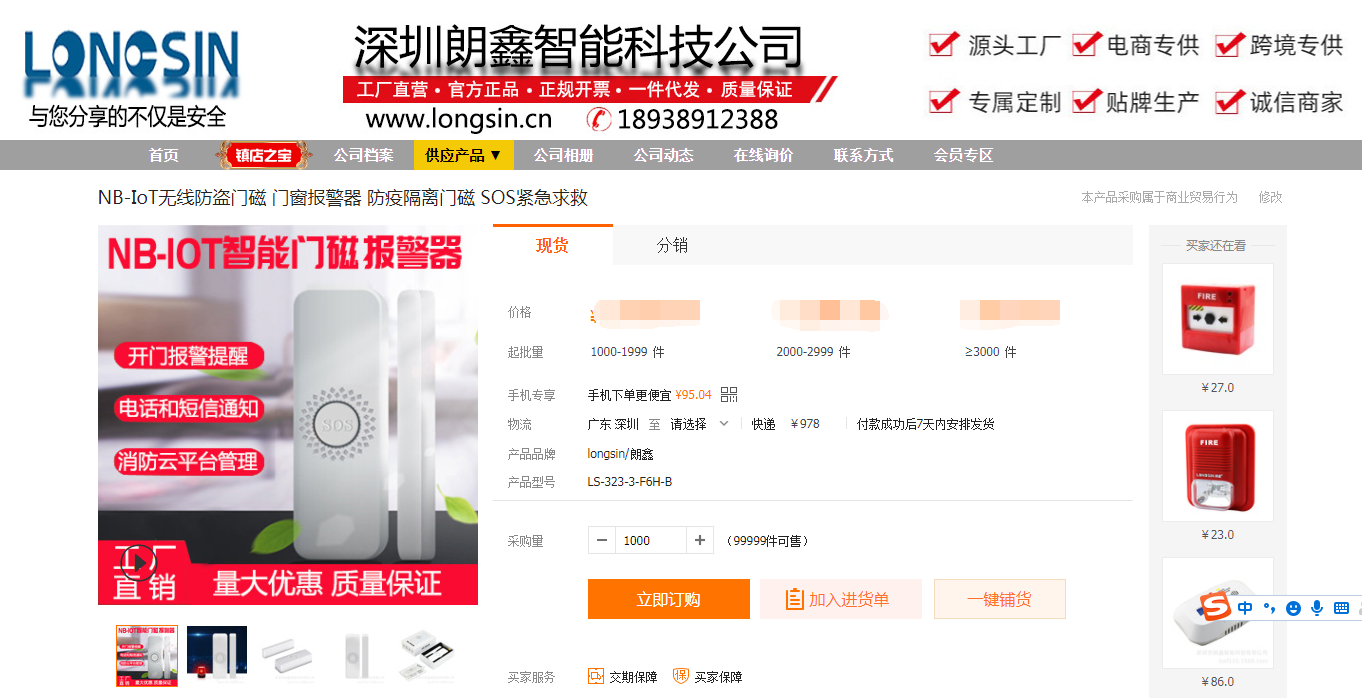Click the Sogou input method S icon
1362x698 pixels.
pyautogui.click(x=1214, y=606)
